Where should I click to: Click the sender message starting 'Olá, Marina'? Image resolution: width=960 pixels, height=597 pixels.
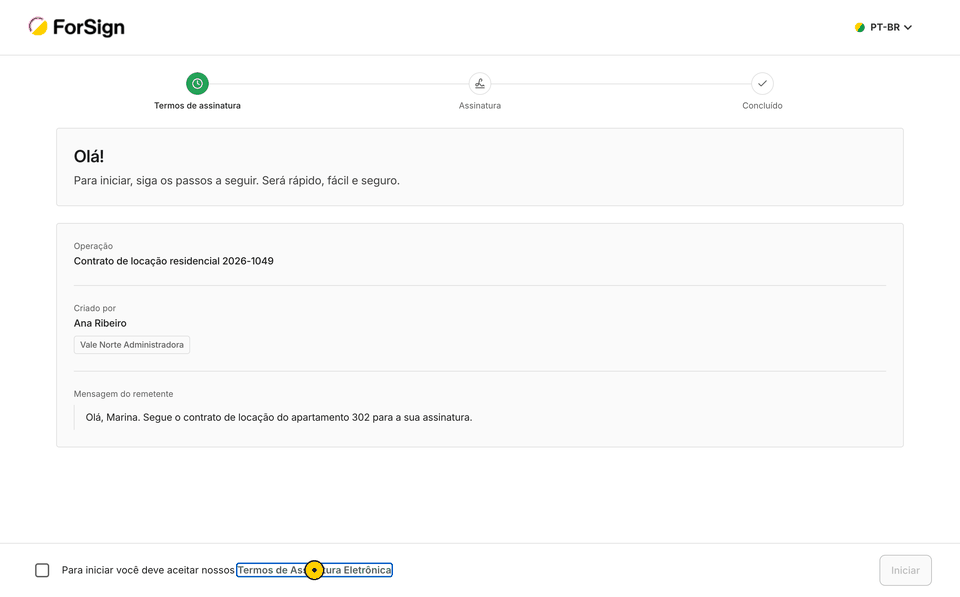[279, 418]
